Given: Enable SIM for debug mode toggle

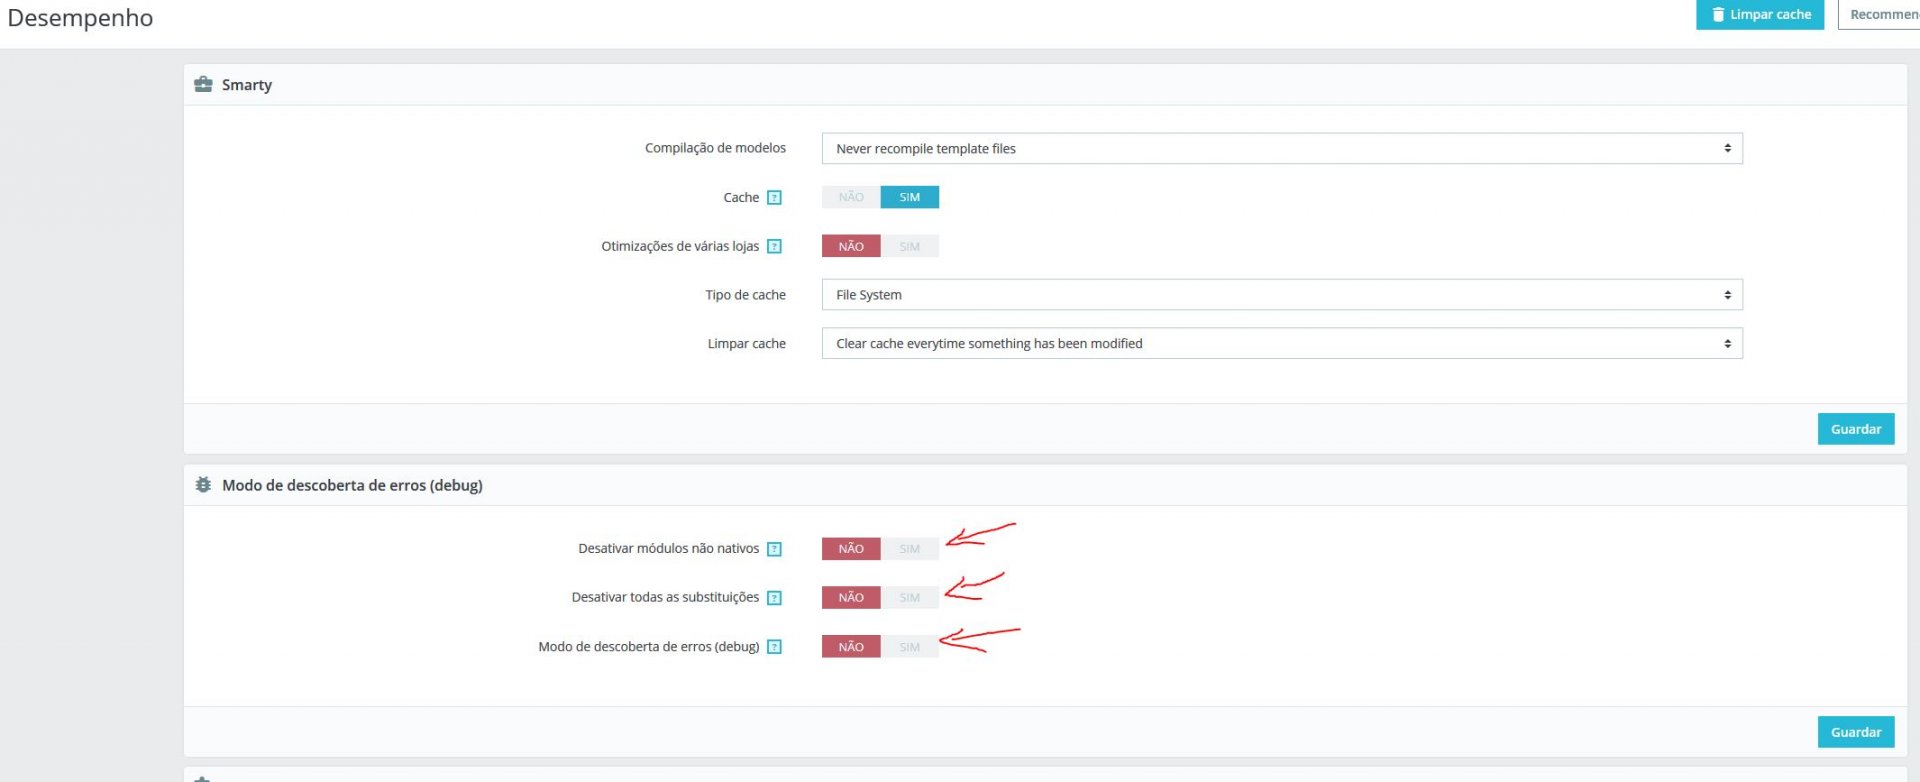Looking at the screenshot, I should pyautogui.click(x=909, y=647).
